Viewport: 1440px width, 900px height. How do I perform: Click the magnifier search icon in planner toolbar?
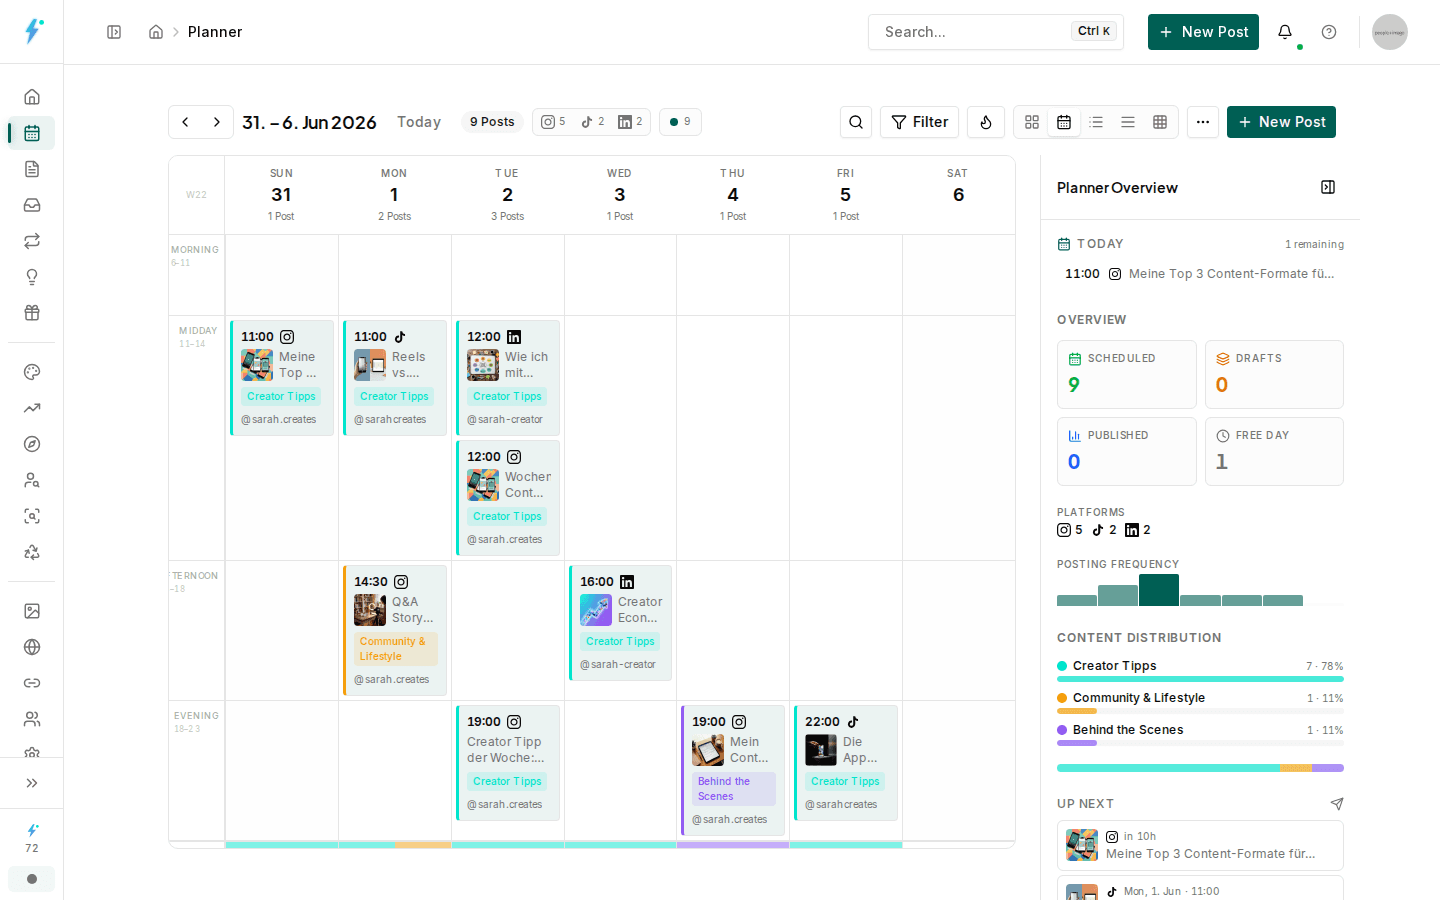[856, 122]
